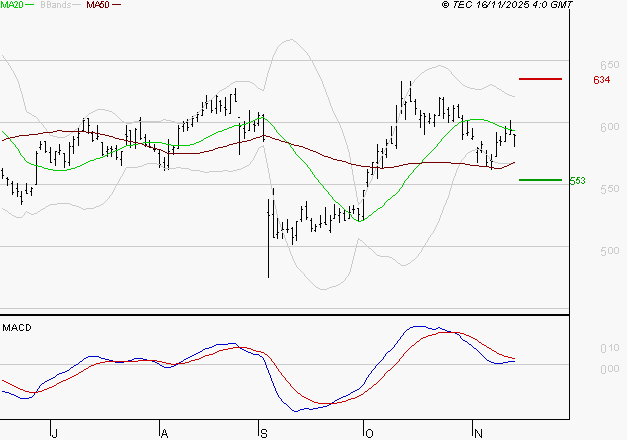Click the 600 price axis label
627x440 pixels.
[609, 127]
